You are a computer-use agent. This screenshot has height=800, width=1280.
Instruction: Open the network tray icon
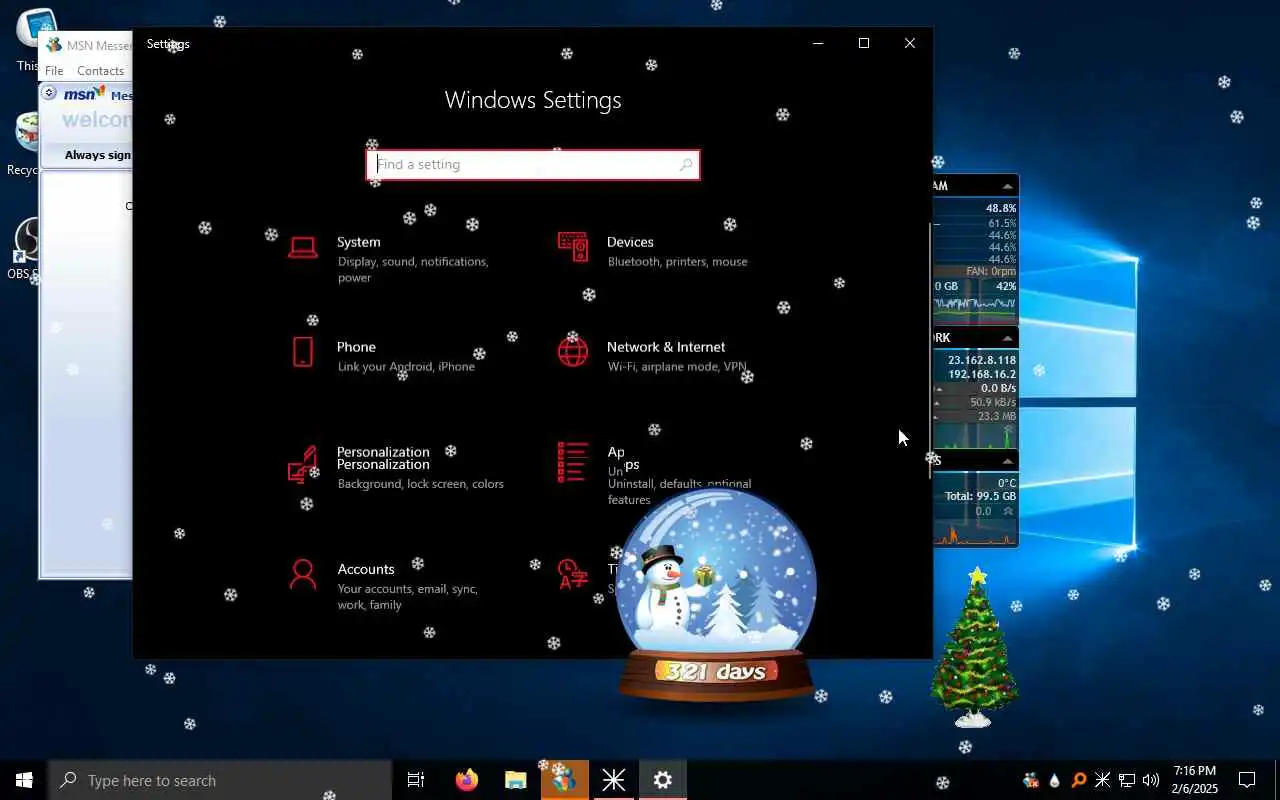coord(1126,780)
